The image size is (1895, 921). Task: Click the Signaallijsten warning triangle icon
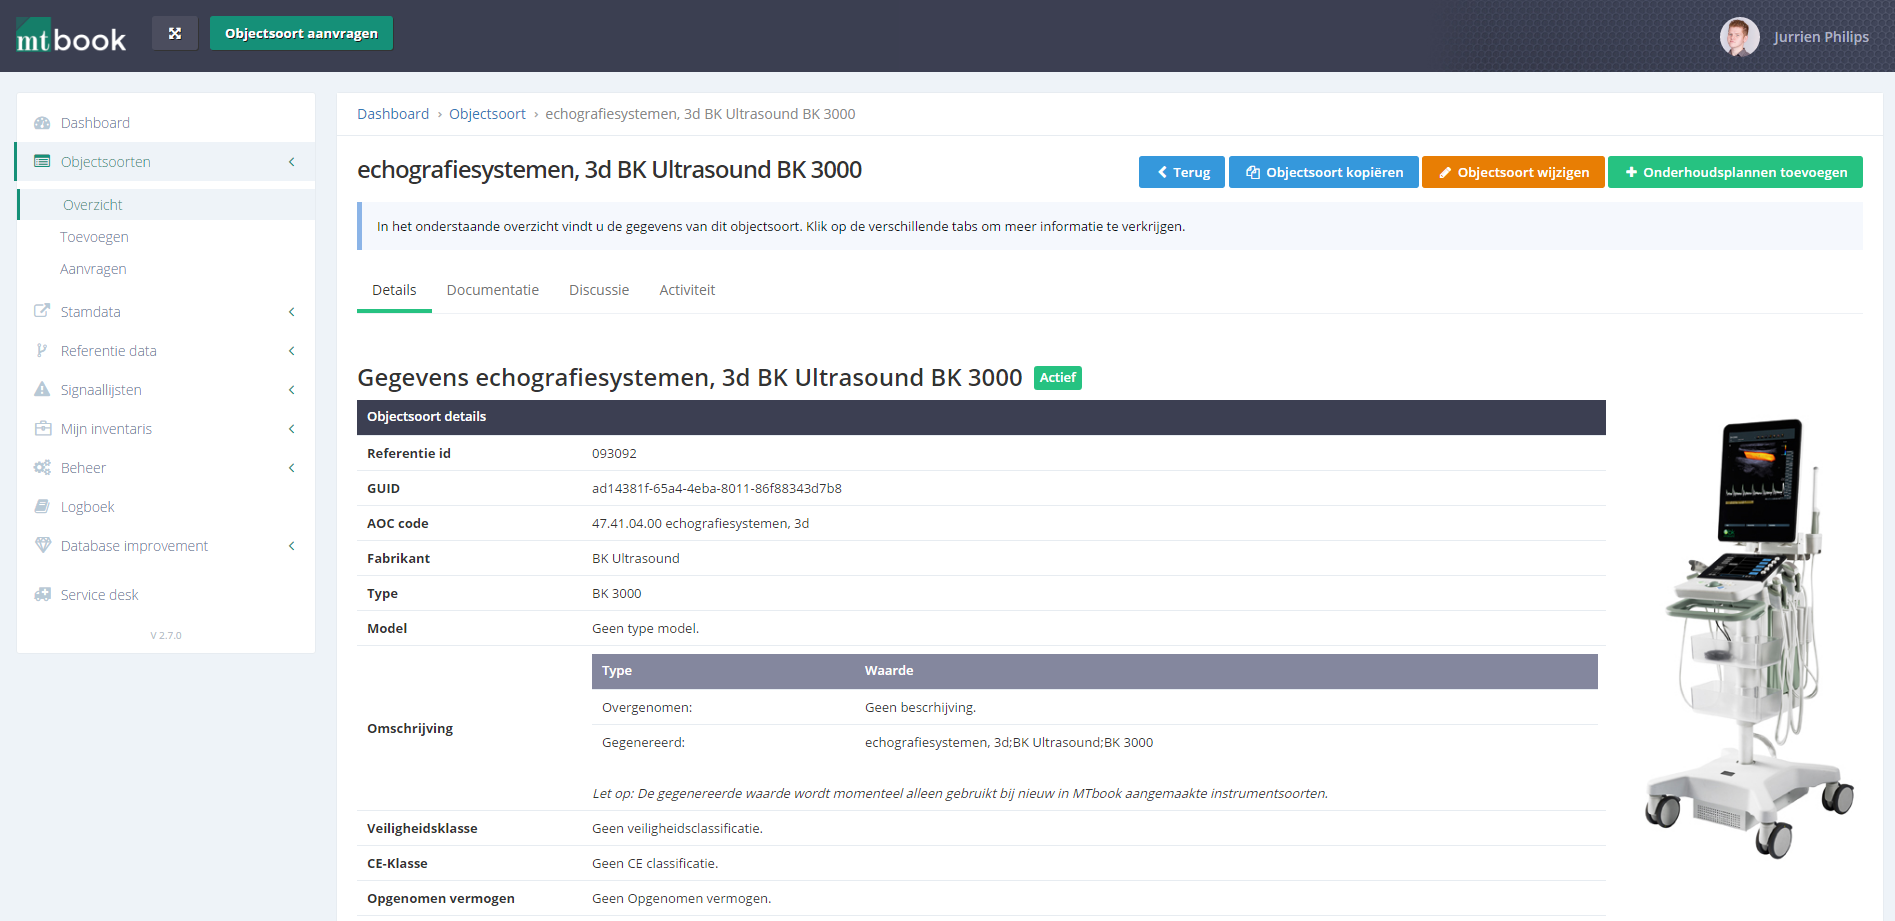(x=42, y=390)
